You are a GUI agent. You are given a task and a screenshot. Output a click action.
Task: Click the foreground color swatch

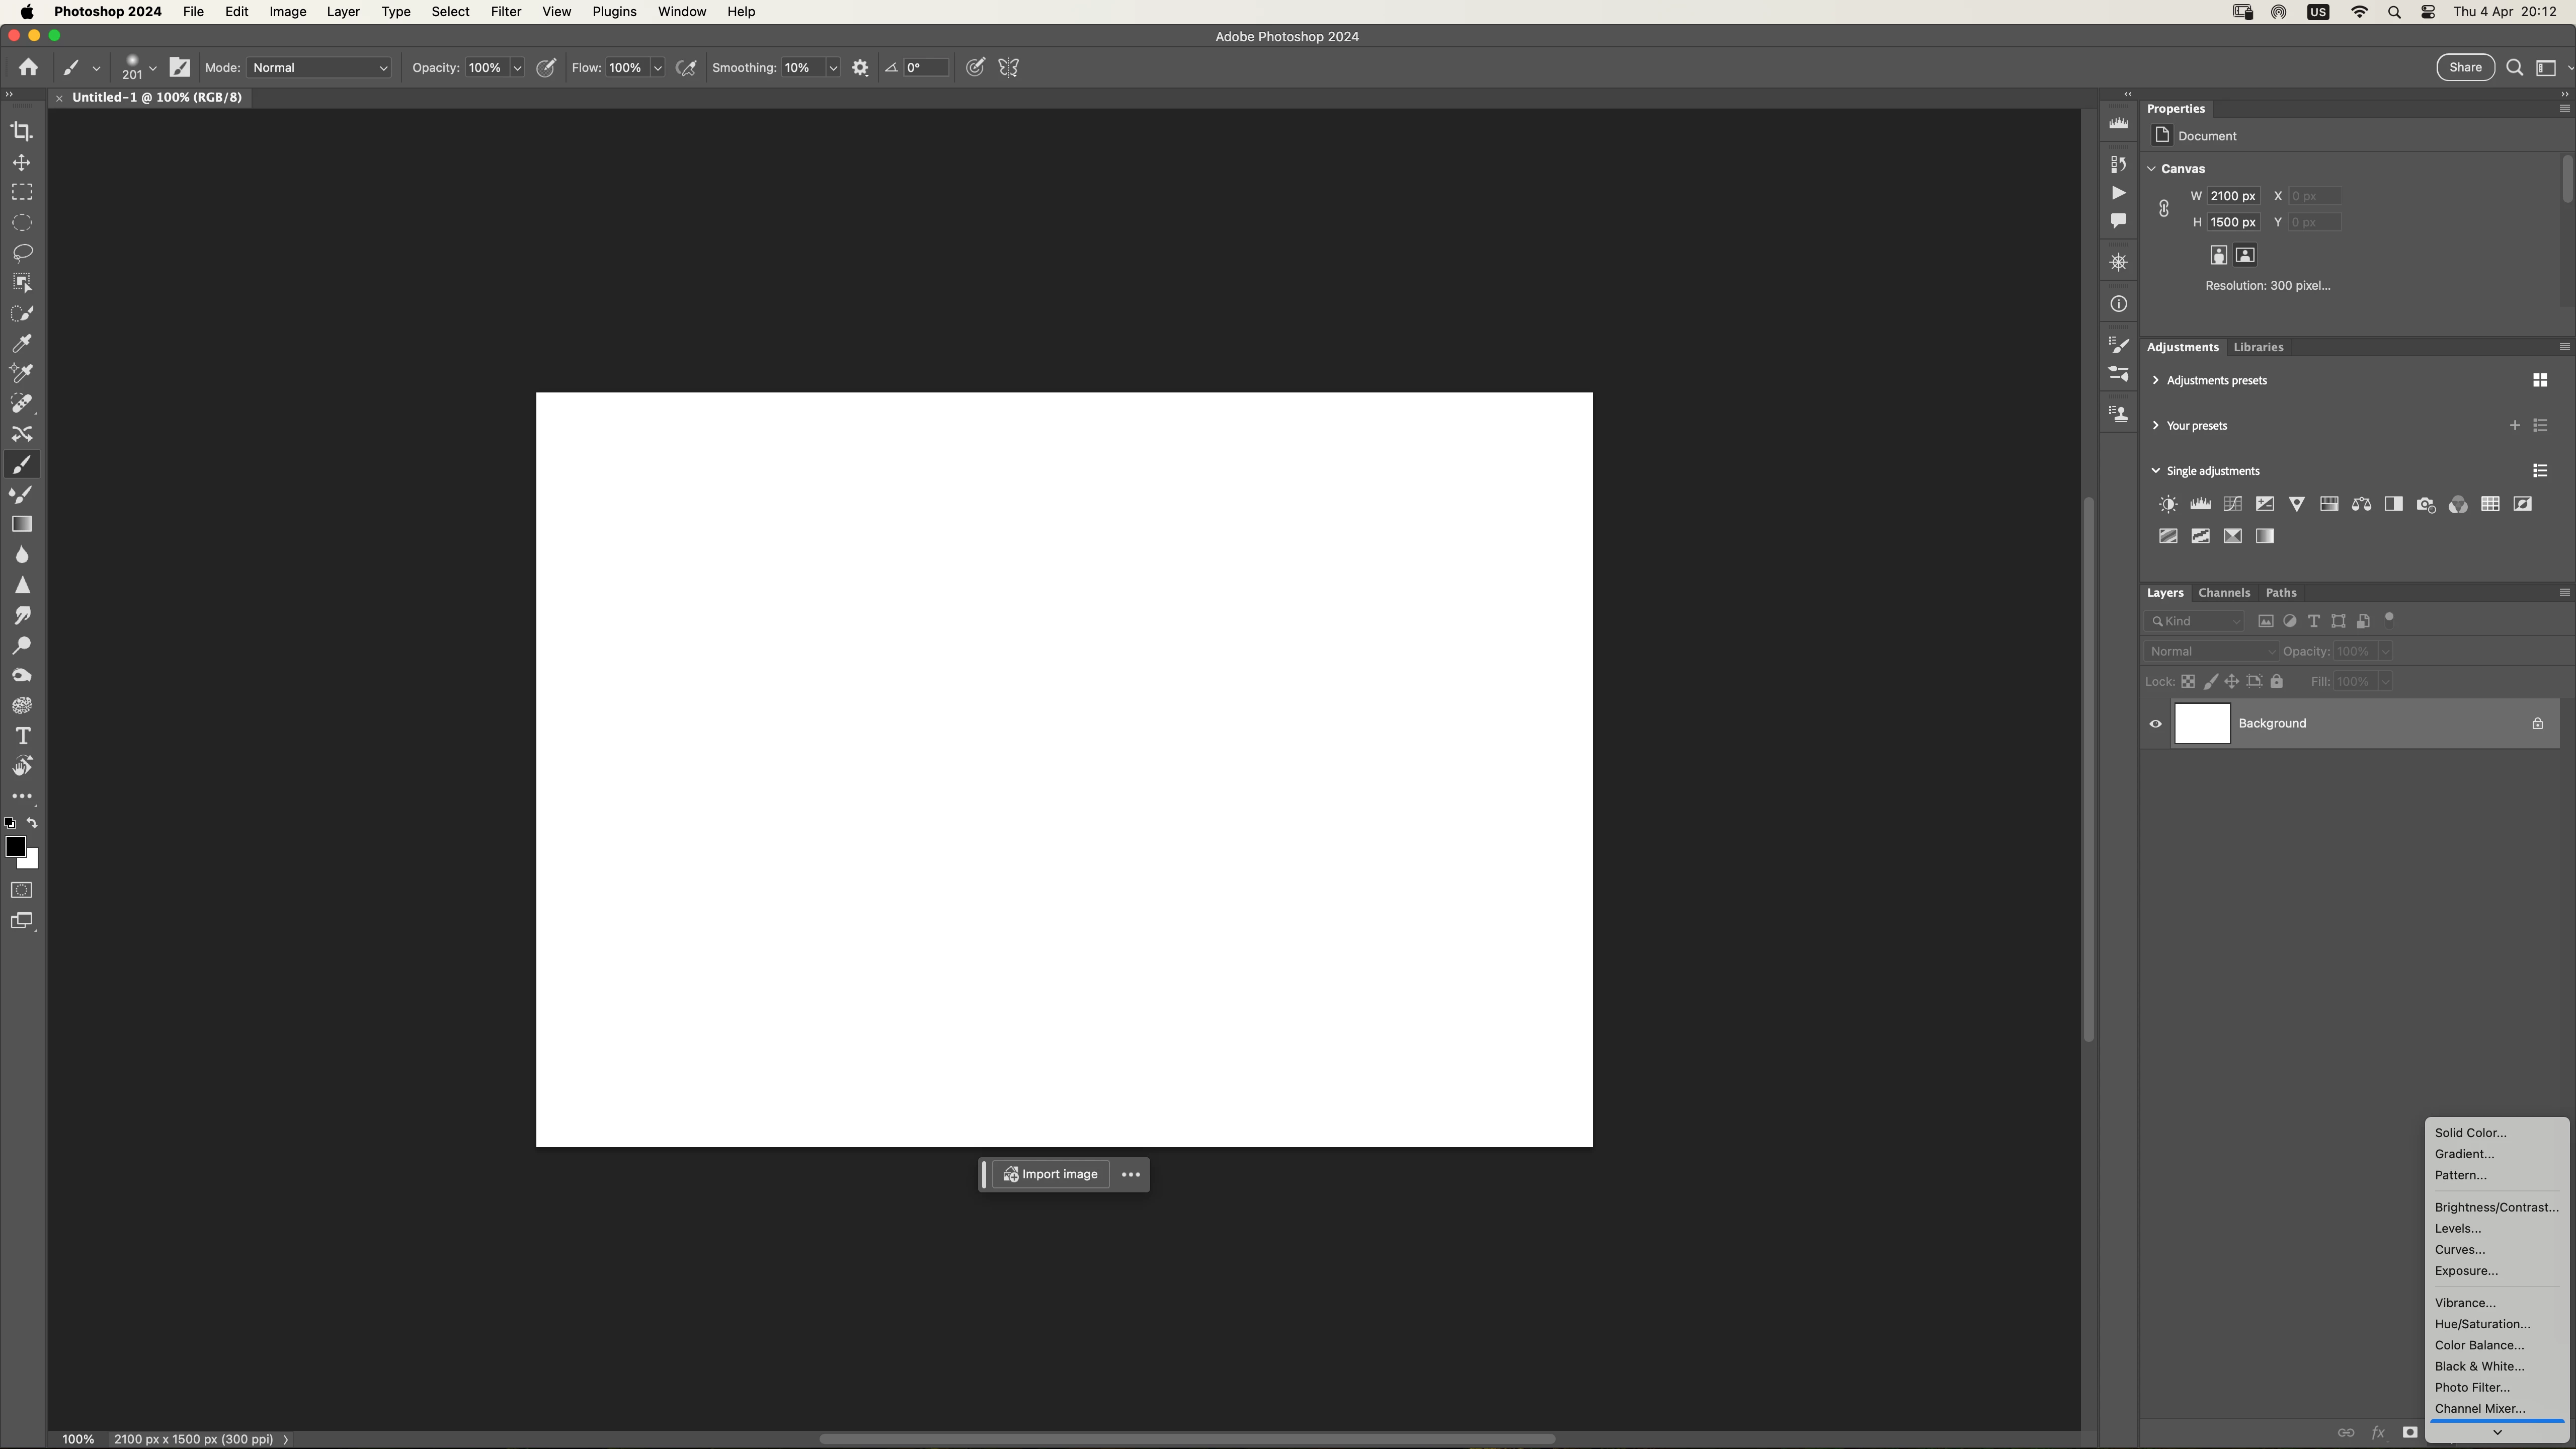click(14, 847)
